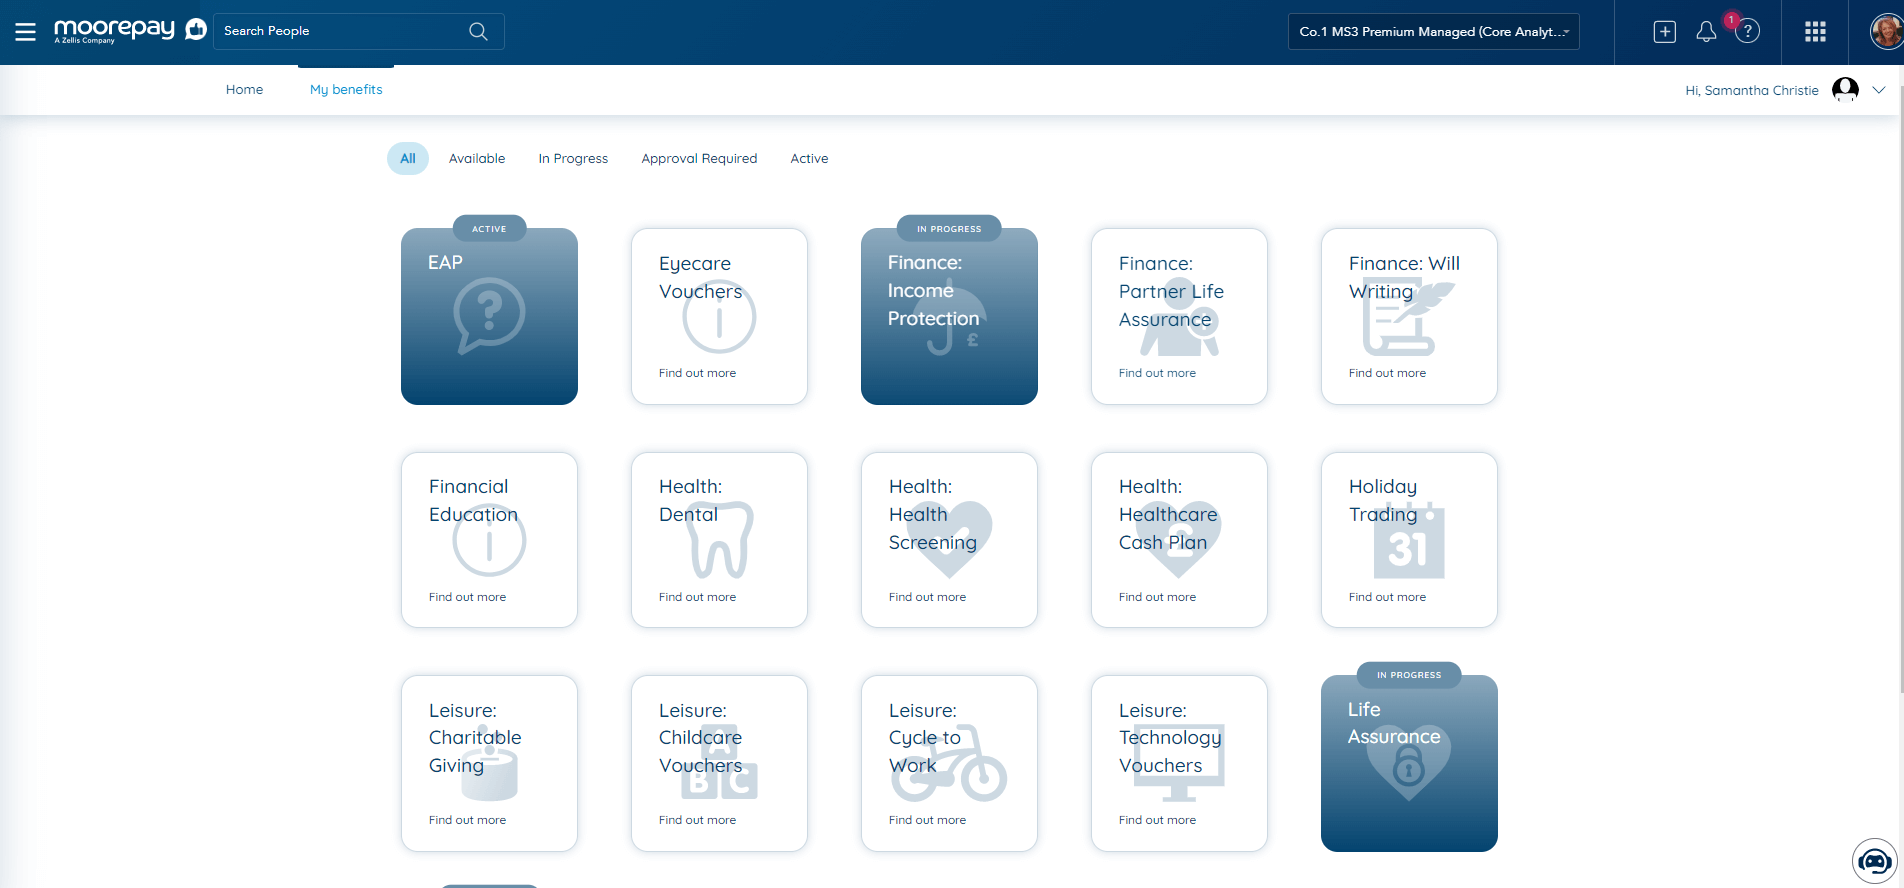Screen dimensions: 1904x888
Task: Click Find out more under Eyecare Vouchers
Action: point(697,373)
